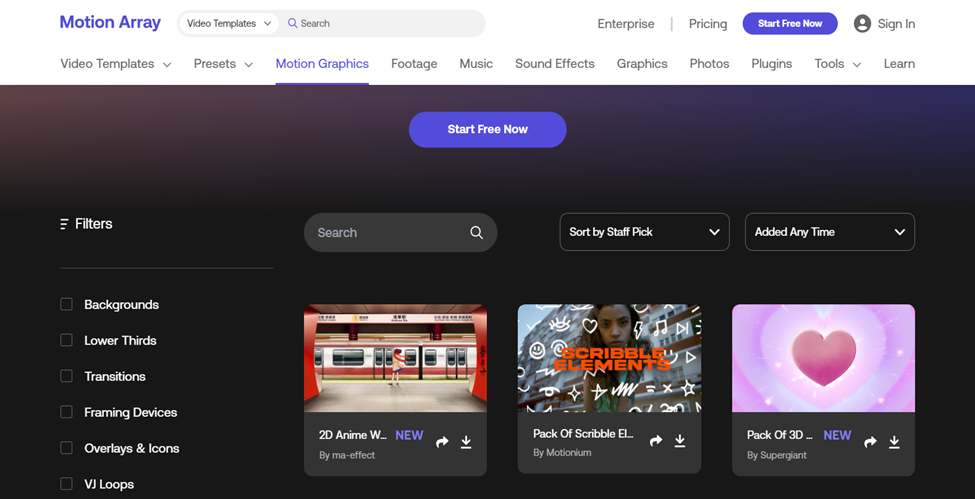Open the Scribble Elements thumbnail

(x=609, y=358)
